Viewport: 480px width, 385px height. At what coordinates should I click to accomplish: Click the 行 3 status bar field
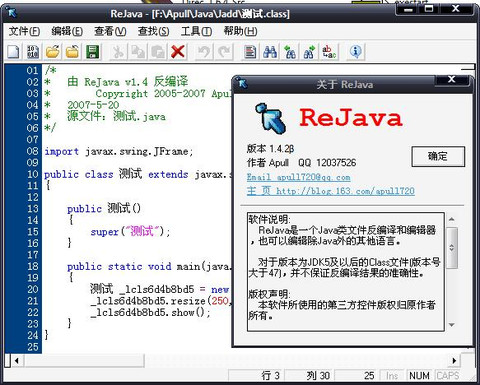tap(256, 376)
